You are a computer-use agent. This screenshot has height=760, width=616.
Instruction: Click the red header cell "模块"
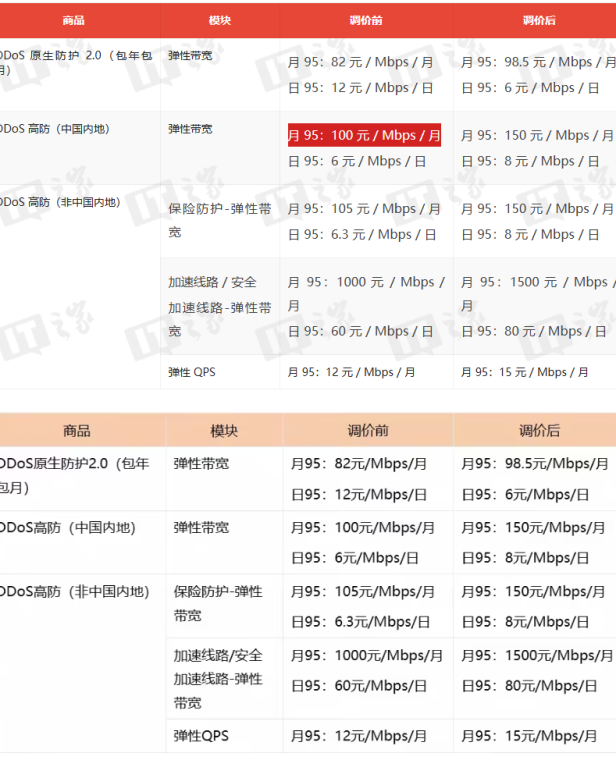pyautogui.click(x=220, y=20)
